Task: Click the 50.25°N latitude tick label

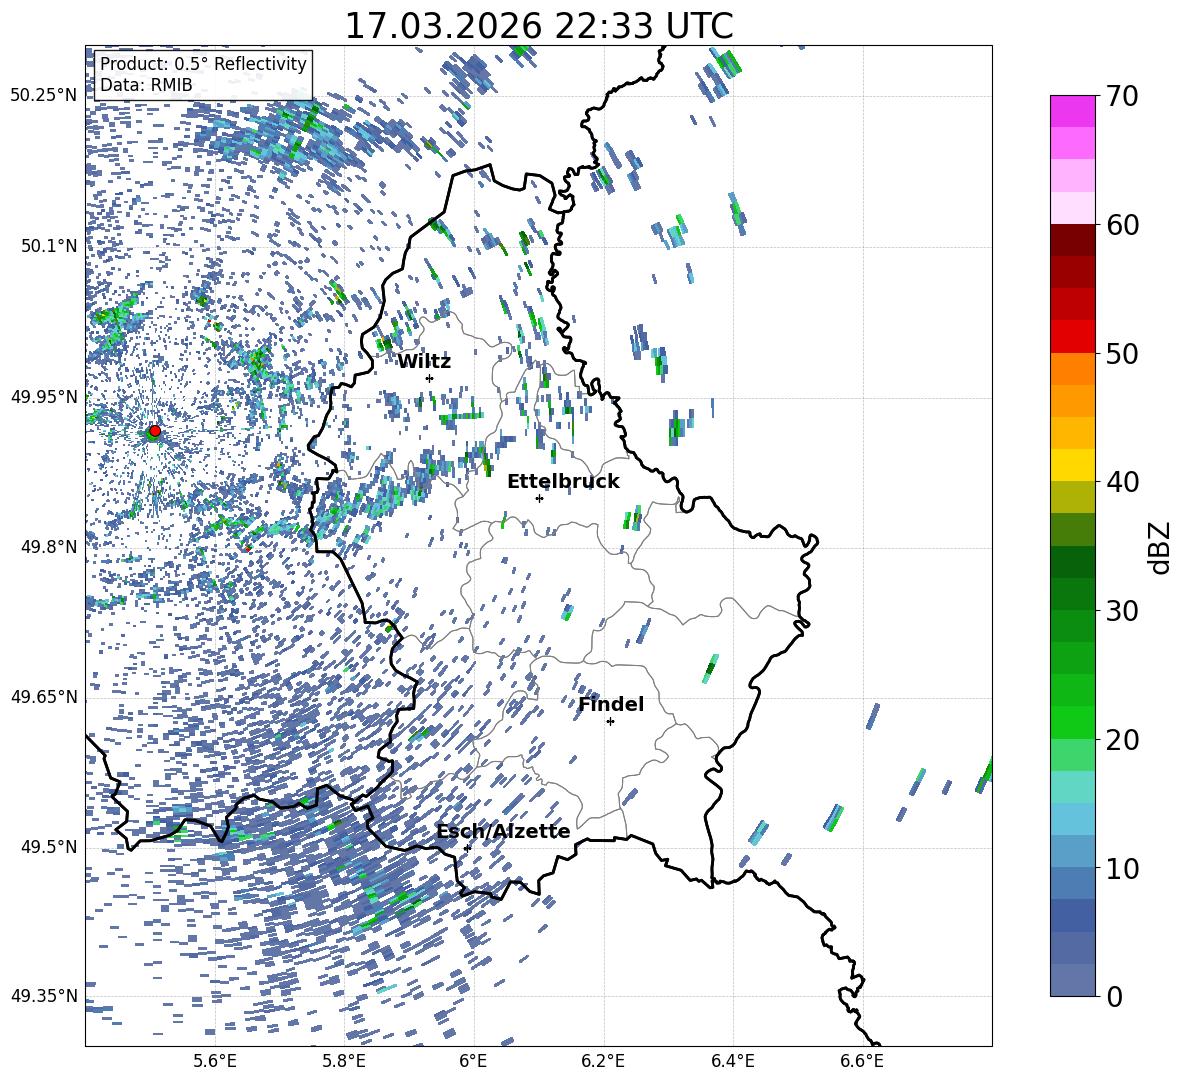Action: coord(44,97)
